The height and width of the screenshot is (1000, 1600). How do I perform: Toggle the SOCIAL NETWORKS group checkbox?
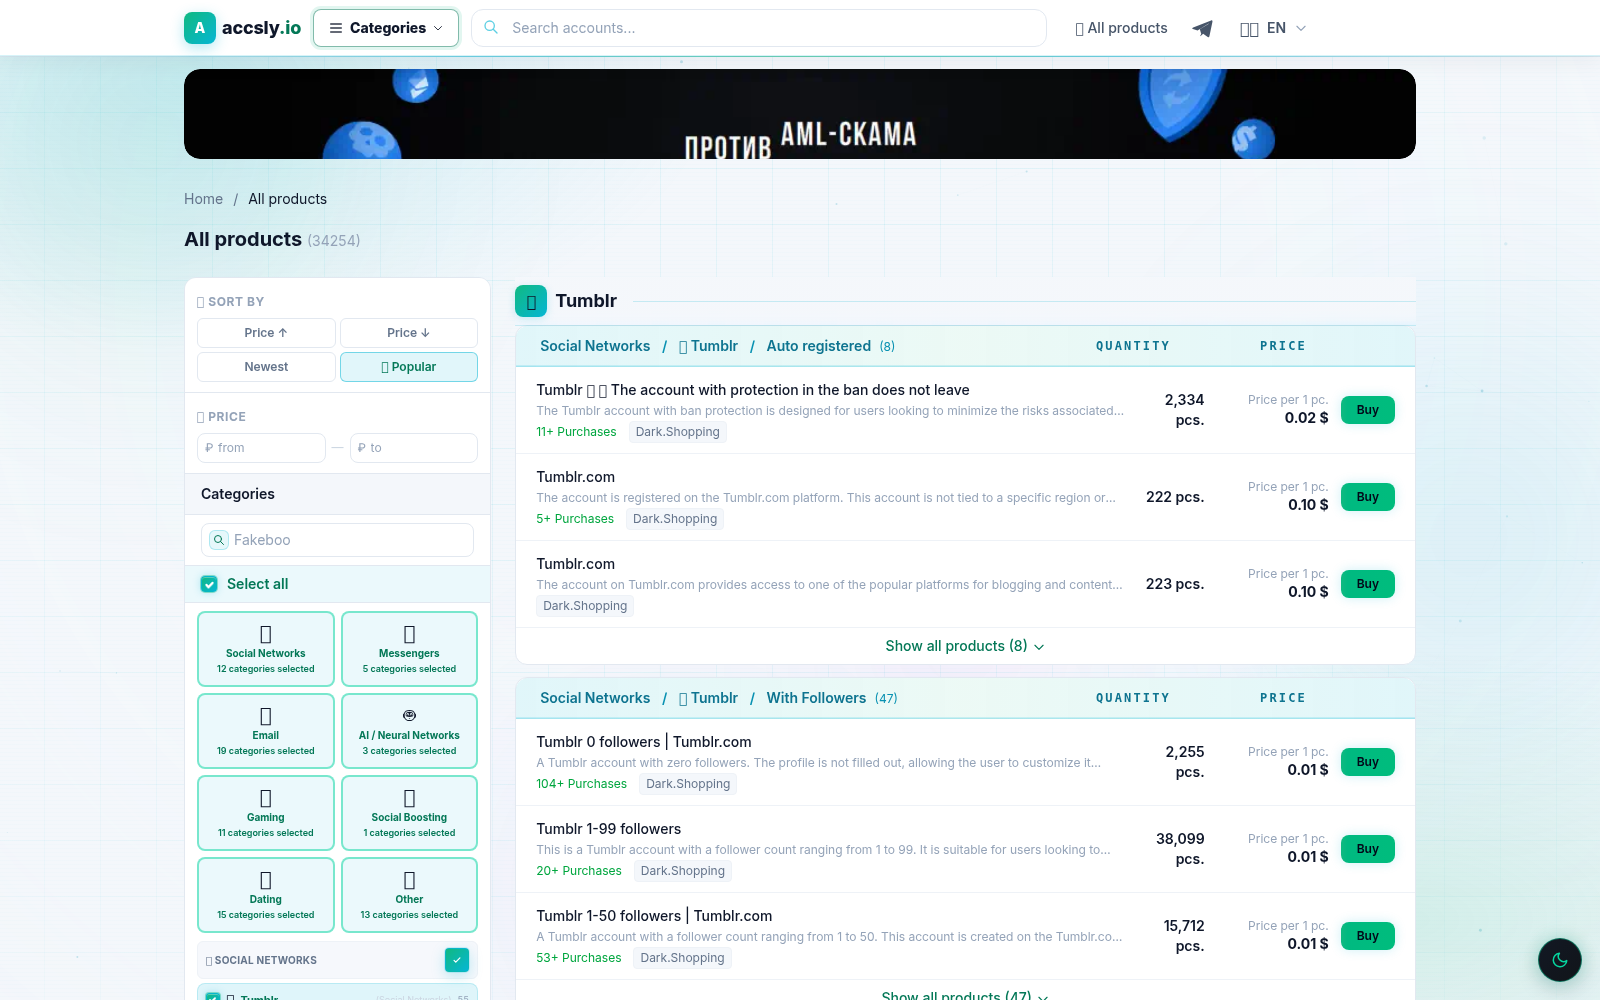457,960
